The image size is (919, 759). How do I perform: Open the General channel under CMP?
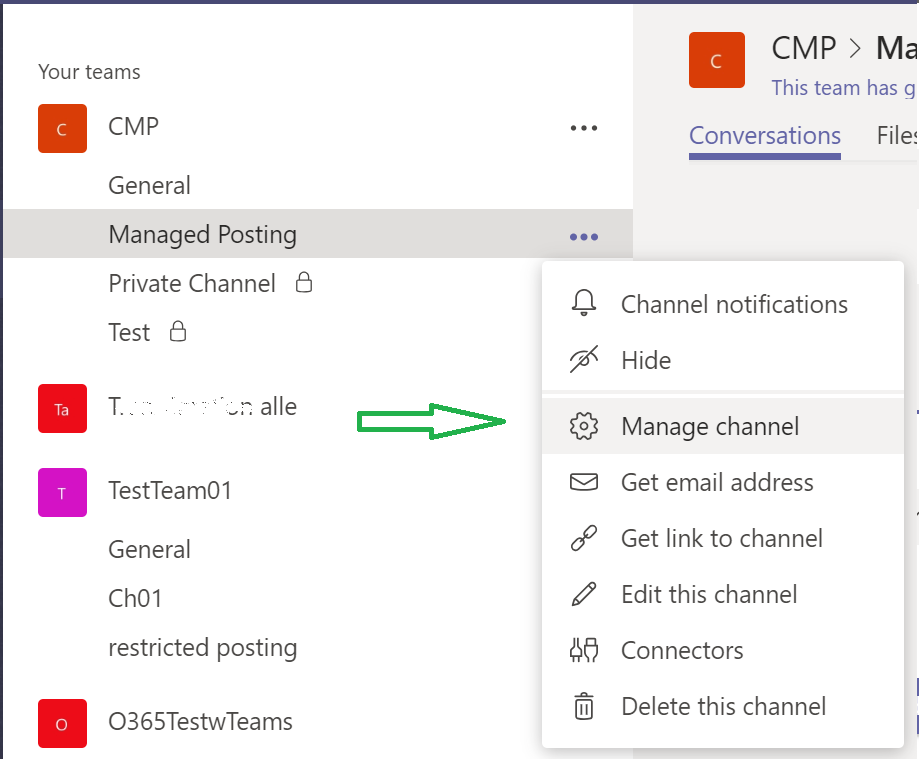tap(149, 185)
